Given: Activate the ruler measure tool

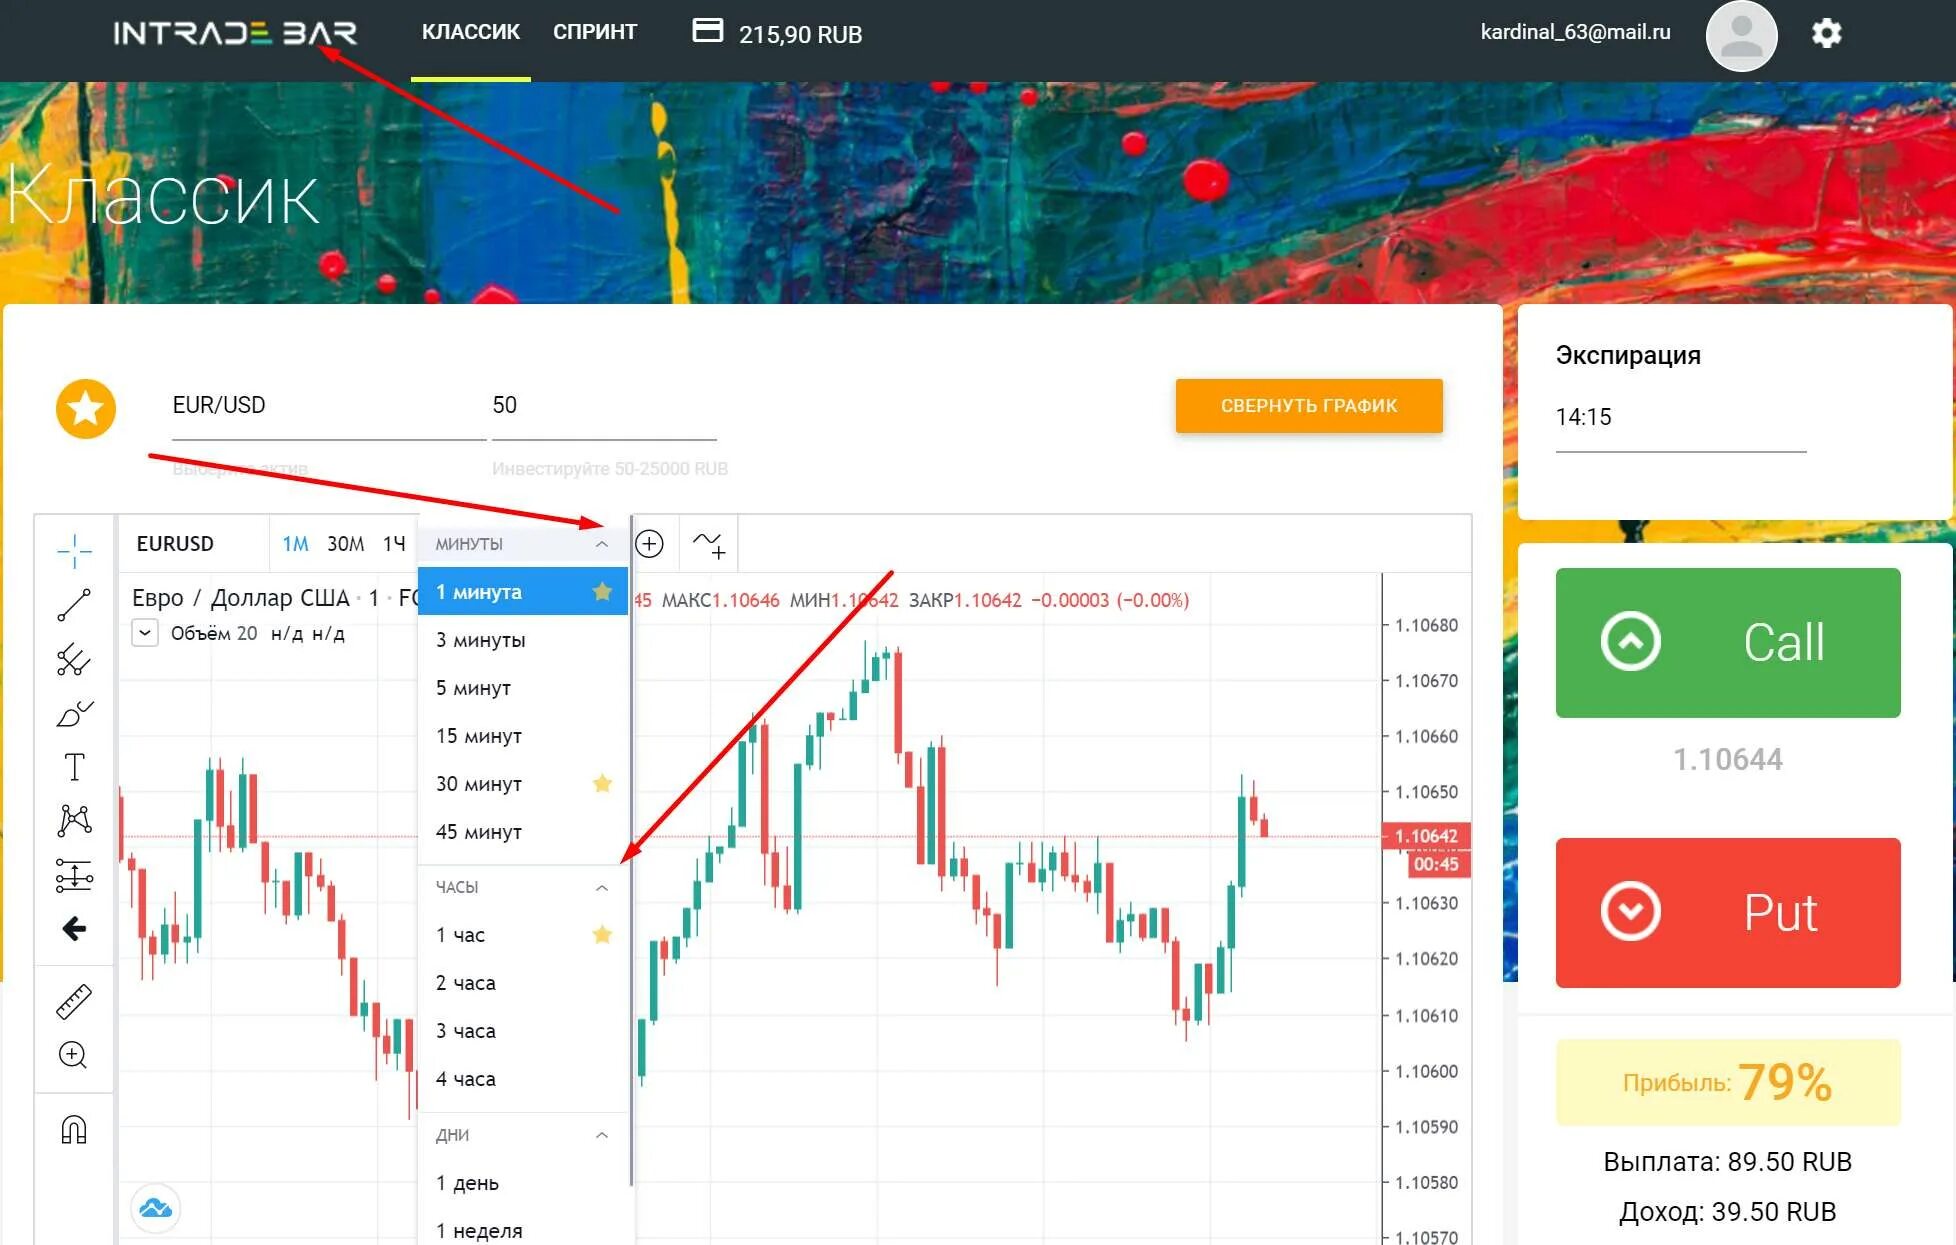Looking at the screenshot, I should (74, 1001).
